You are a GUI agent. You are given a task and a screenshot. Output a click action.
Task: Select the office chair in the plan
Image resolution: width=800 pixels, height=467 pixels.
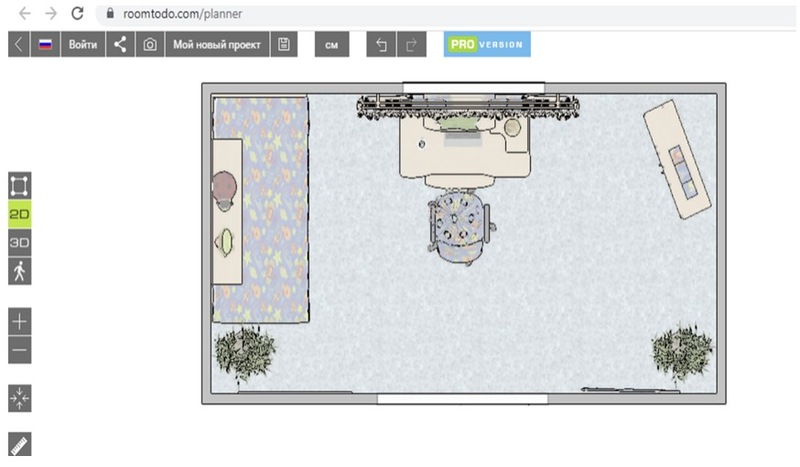coord(461,226)
